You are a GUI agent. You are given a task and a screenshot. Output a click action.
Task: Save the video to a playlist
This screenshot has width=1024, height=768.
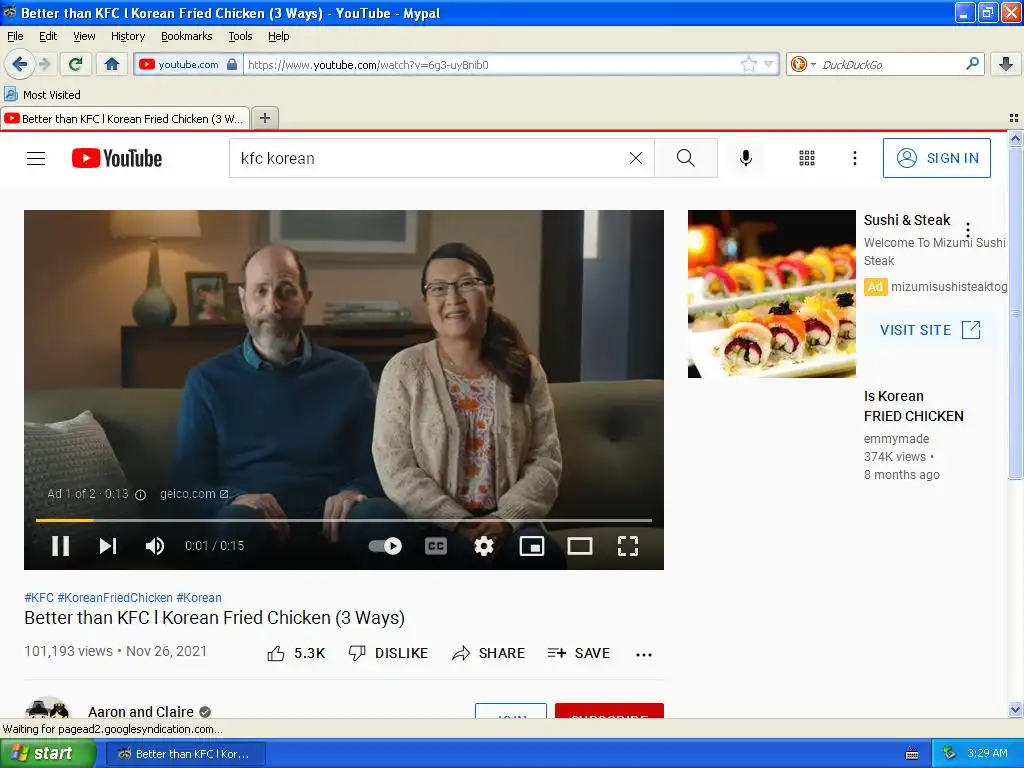point(579,653)
